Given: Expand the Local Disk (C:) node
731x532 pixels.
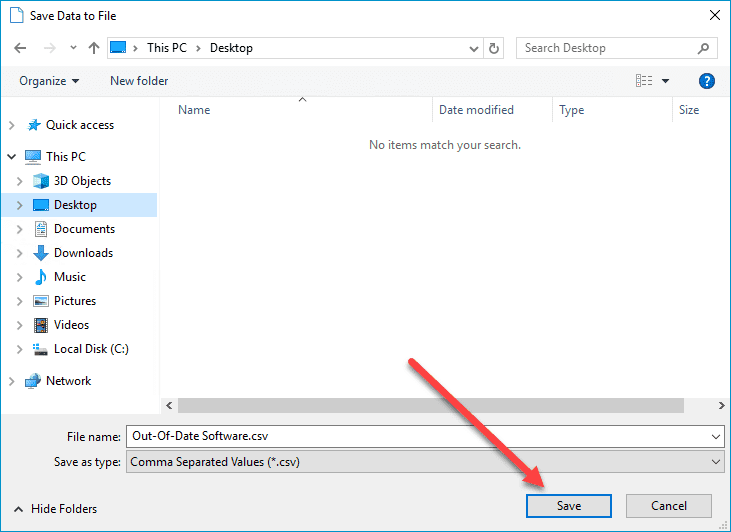Looking at the screenshot, I should pyautogui.click(x=20, y=349).
